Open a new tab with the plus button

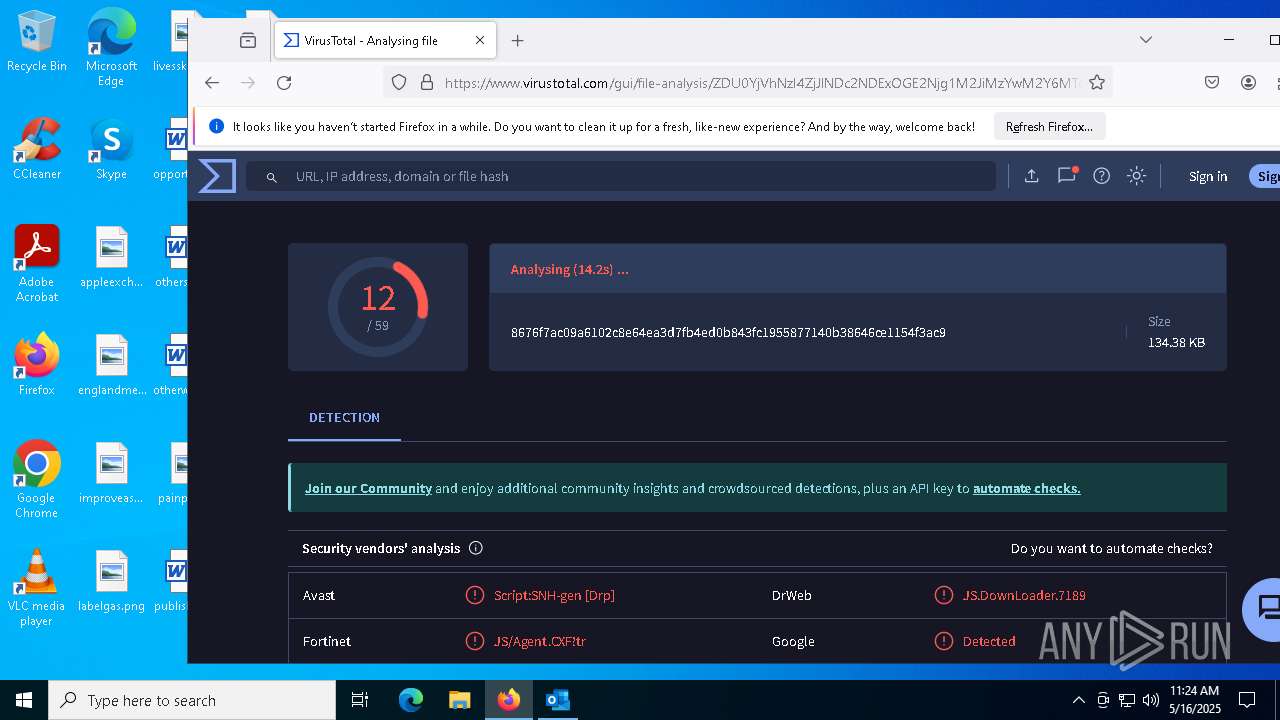pyautogui.click(x=517, y=41)
